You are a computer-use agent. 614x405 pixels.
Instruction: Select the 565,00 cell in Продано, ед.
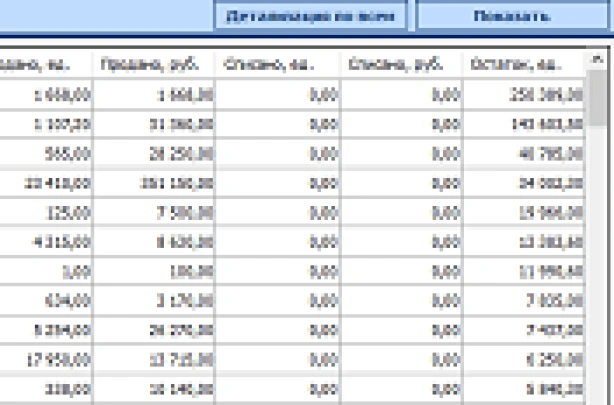pos(47,154)
